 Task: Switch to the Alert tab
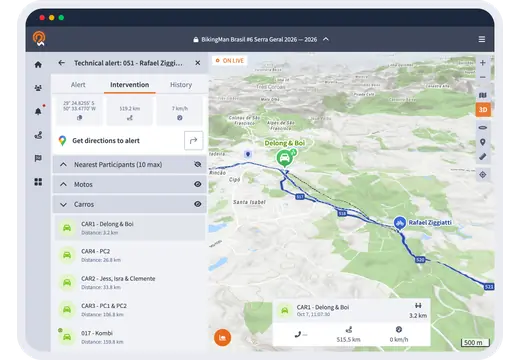point(78,85)
